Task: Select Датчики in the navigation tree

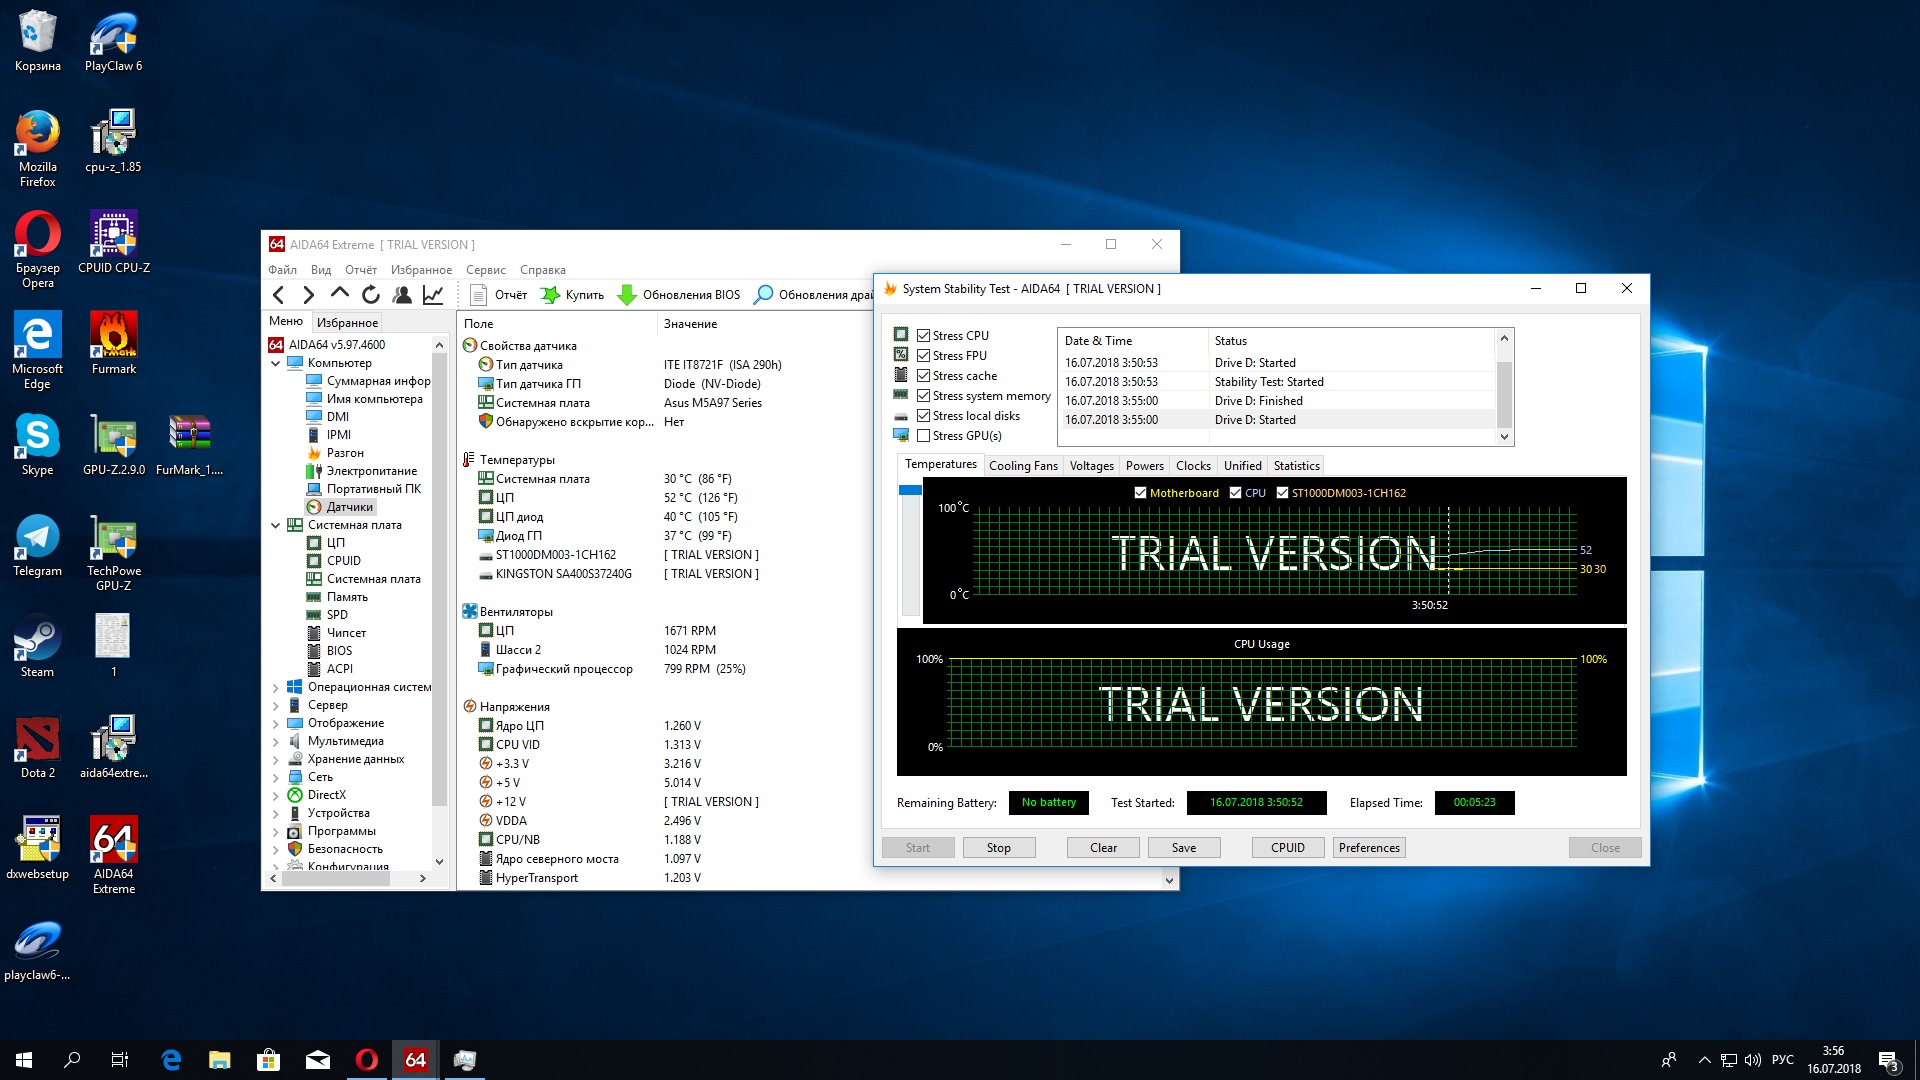Action: coord(340,507)
